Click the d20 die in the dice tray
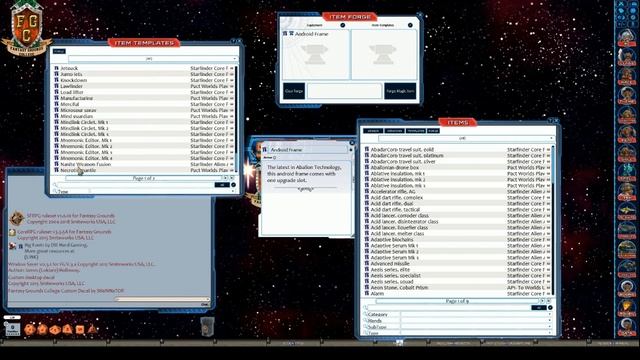The width and height of the screenshot is (640, 360). click(29, 329)
